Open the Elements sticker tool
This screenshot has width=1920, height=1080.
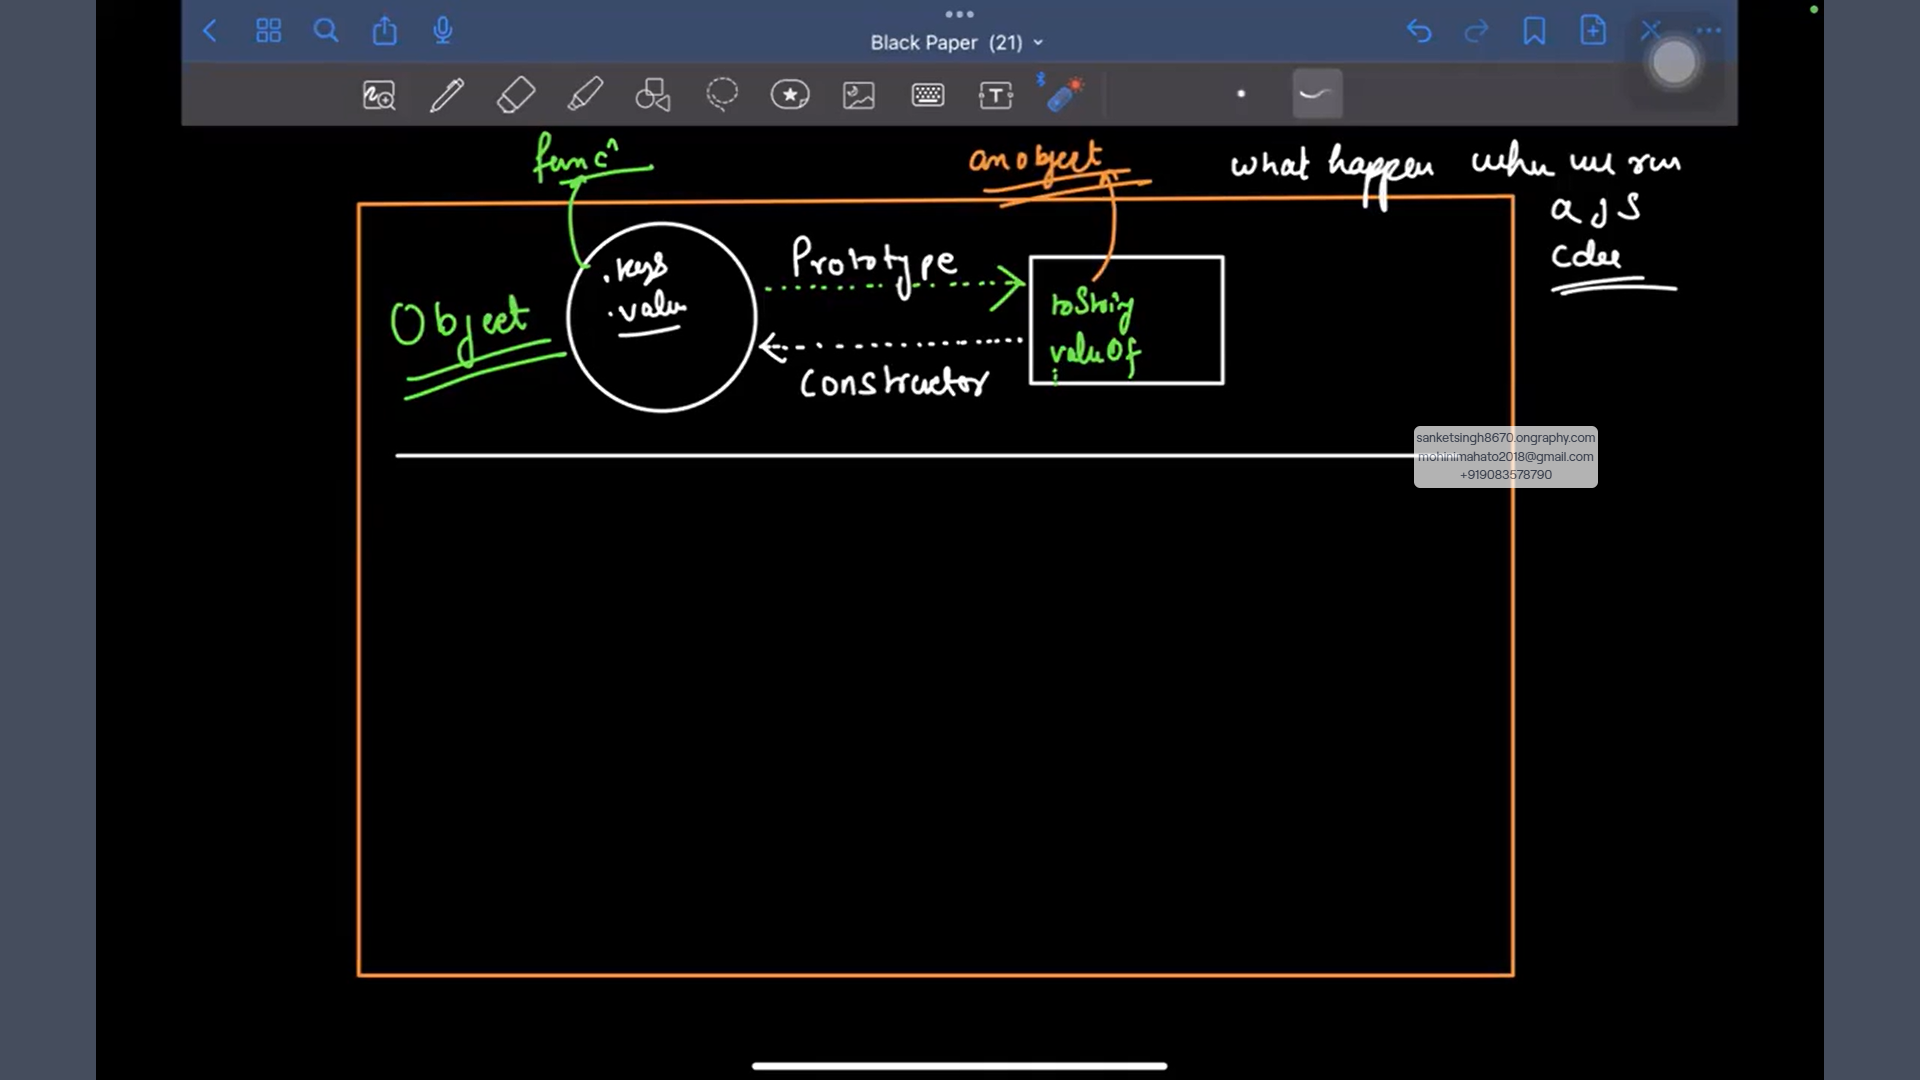(790, 95)
